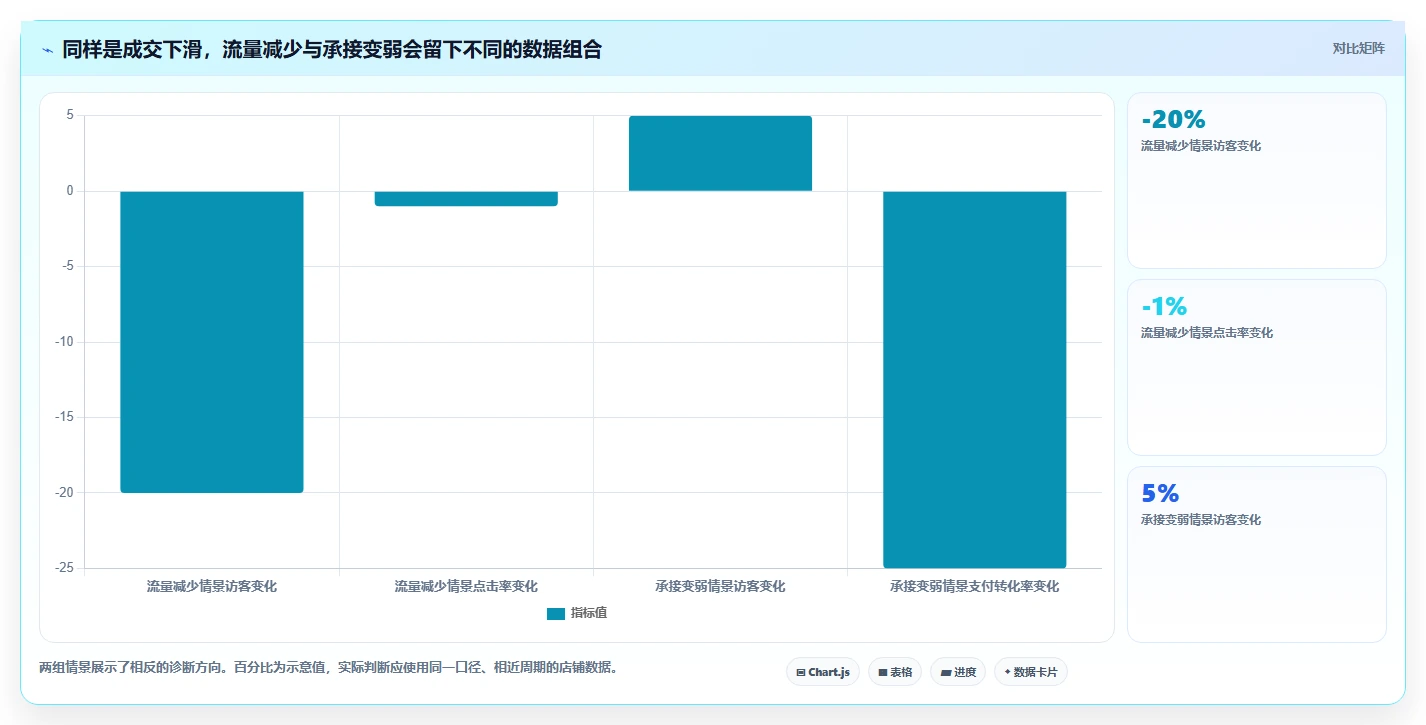Click the lightning icon beside the title
Screen dimensions: 1426x725
[x=47, y=50]
